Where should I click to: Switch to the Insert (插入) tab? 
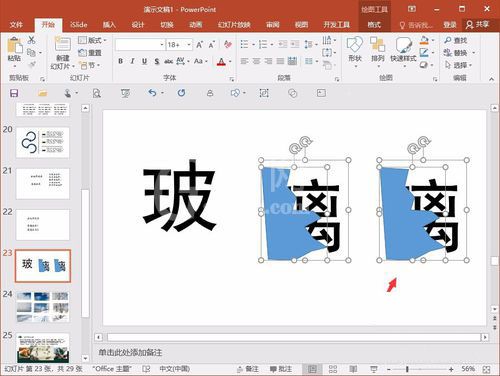109,25
